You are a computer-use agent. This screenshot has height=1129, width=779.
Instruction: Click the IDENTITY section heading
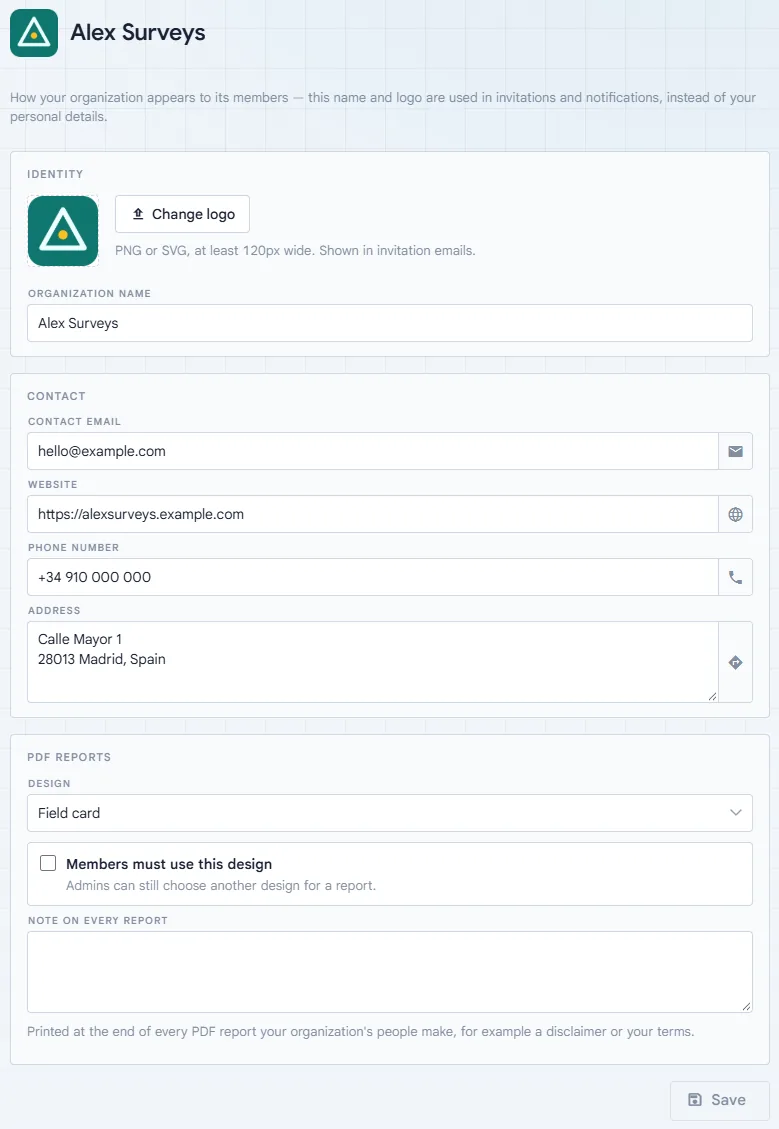tap(55, 174)
